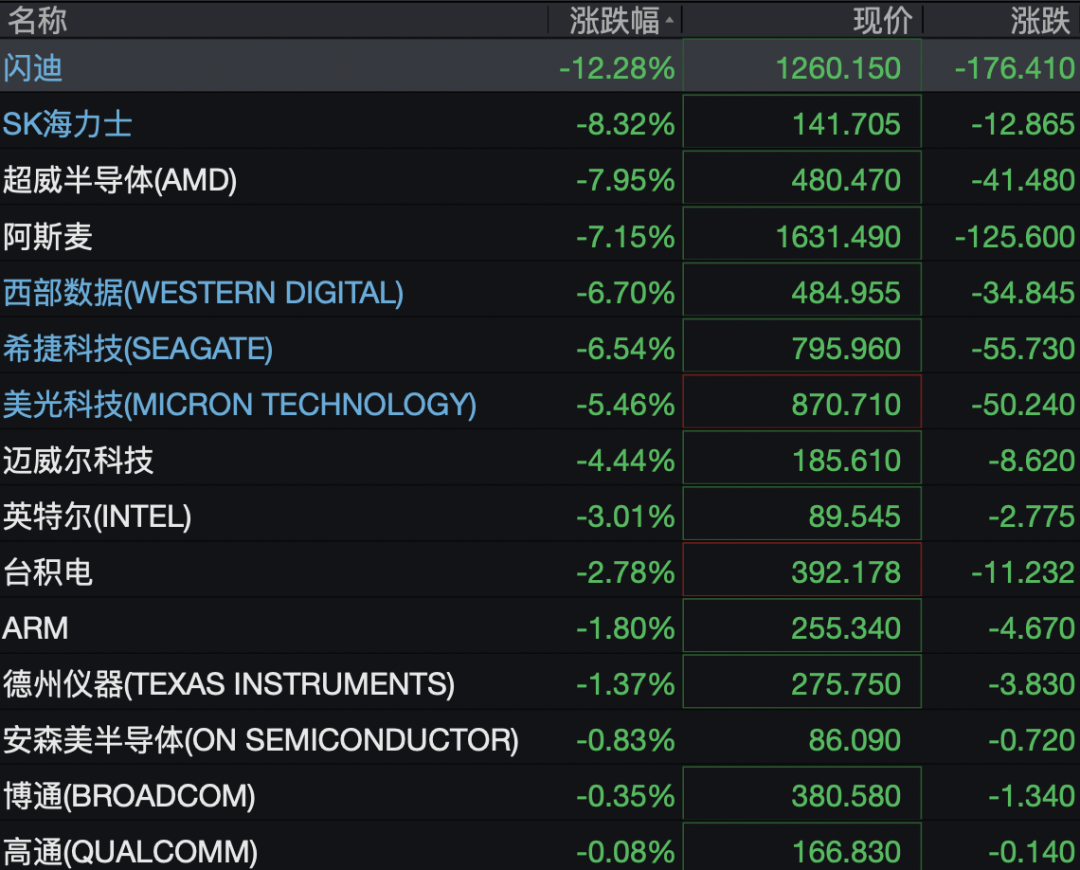Click Western Digital change value -34.845
Viewport: 1080px width, 870px height.
point(1023,293)
